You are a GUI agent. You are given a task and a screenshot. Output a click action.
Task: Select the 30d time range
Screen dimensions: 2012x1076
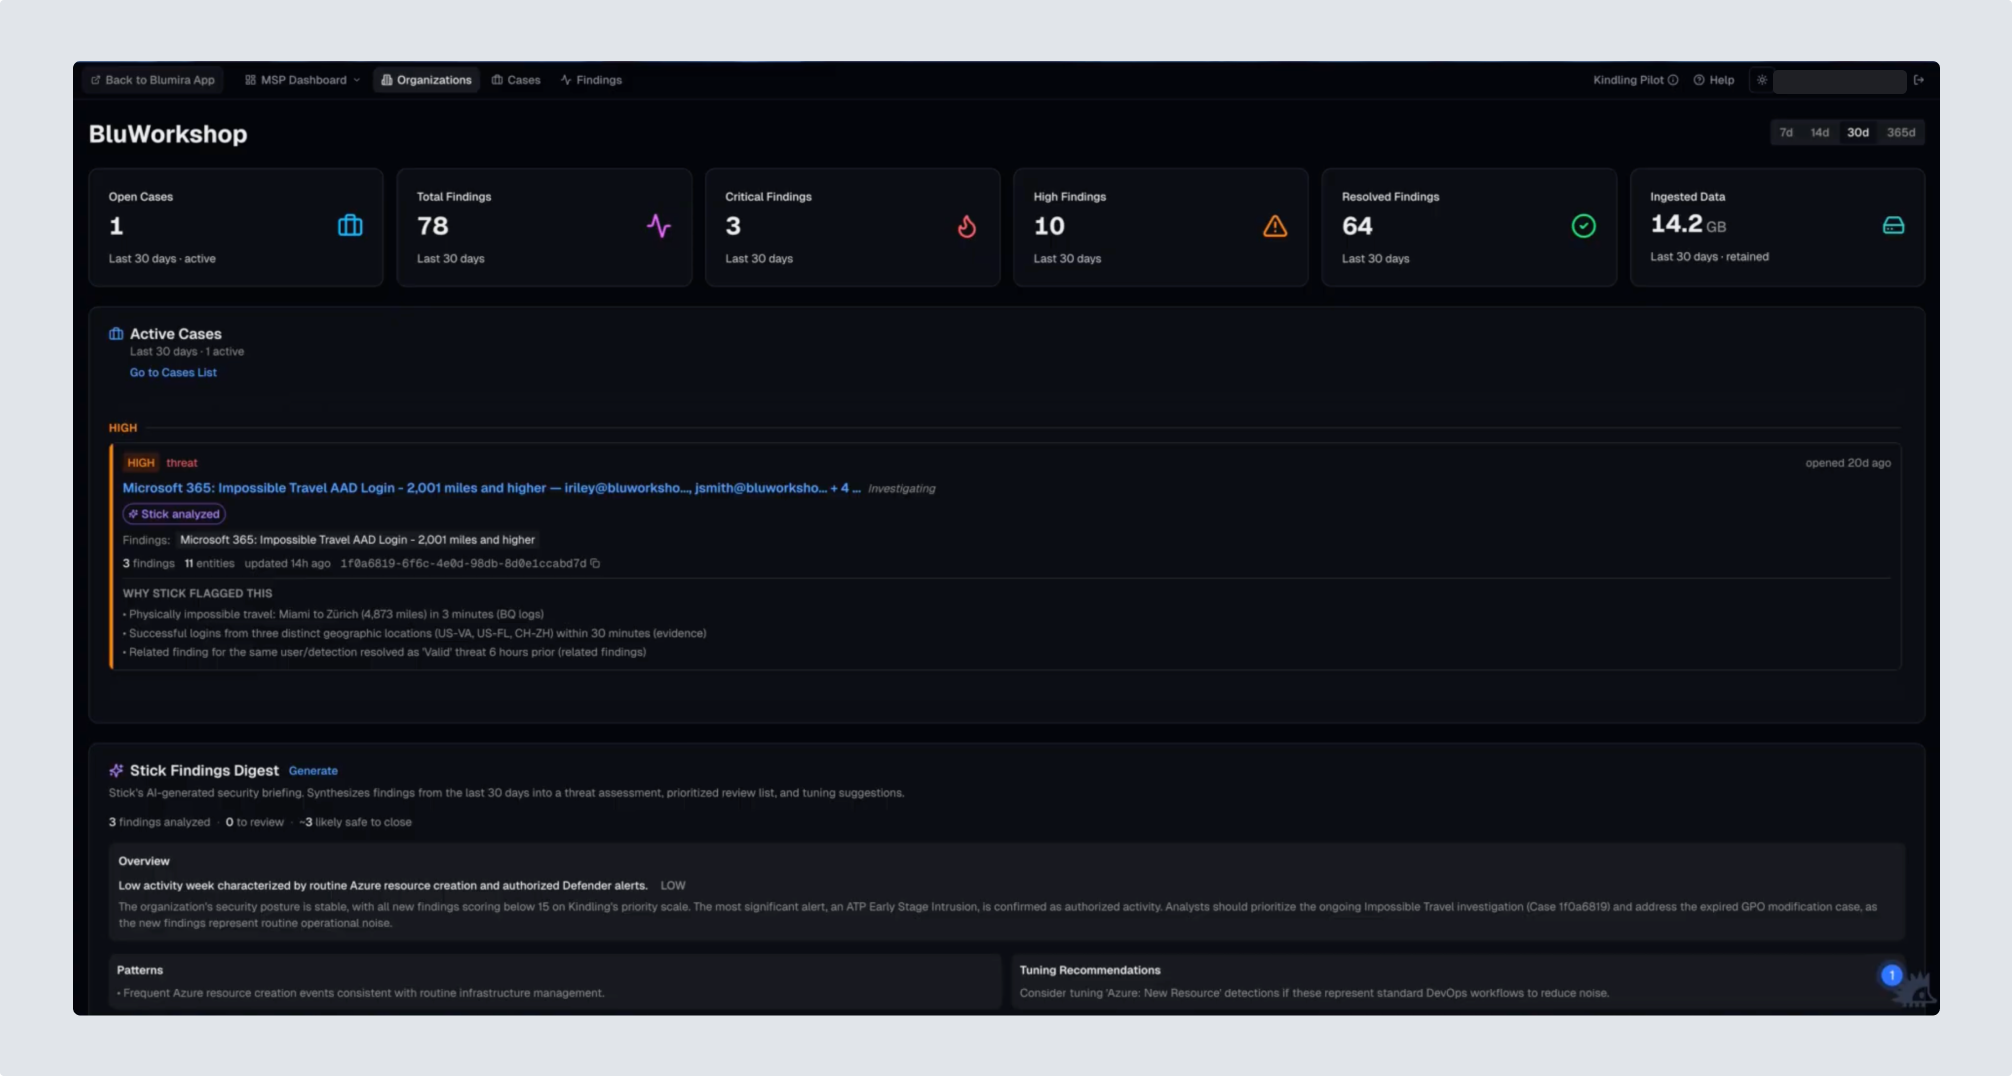click(x=1858, y=132)
